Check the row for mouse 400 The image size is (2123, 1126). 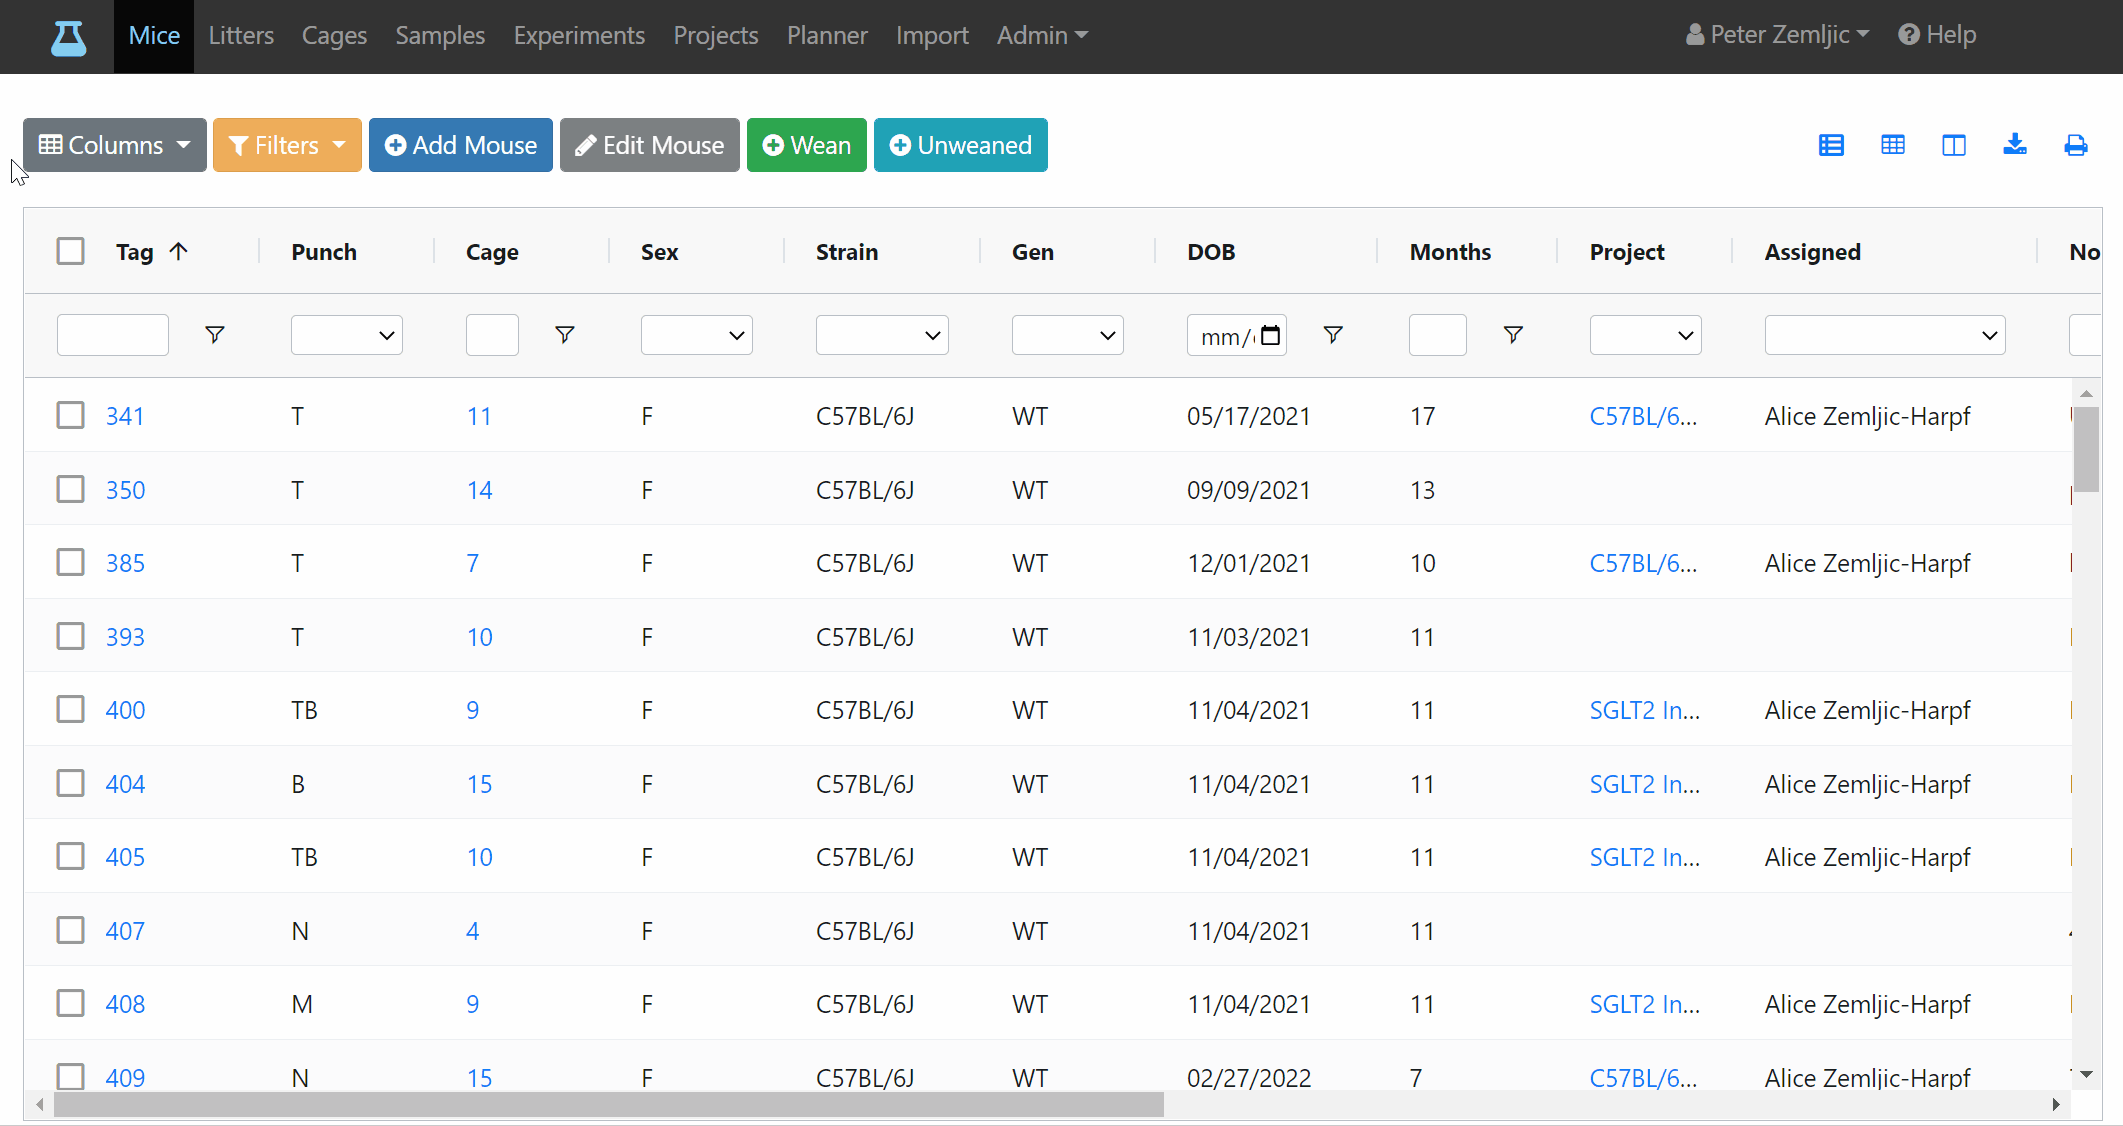(x=70, y=709)
